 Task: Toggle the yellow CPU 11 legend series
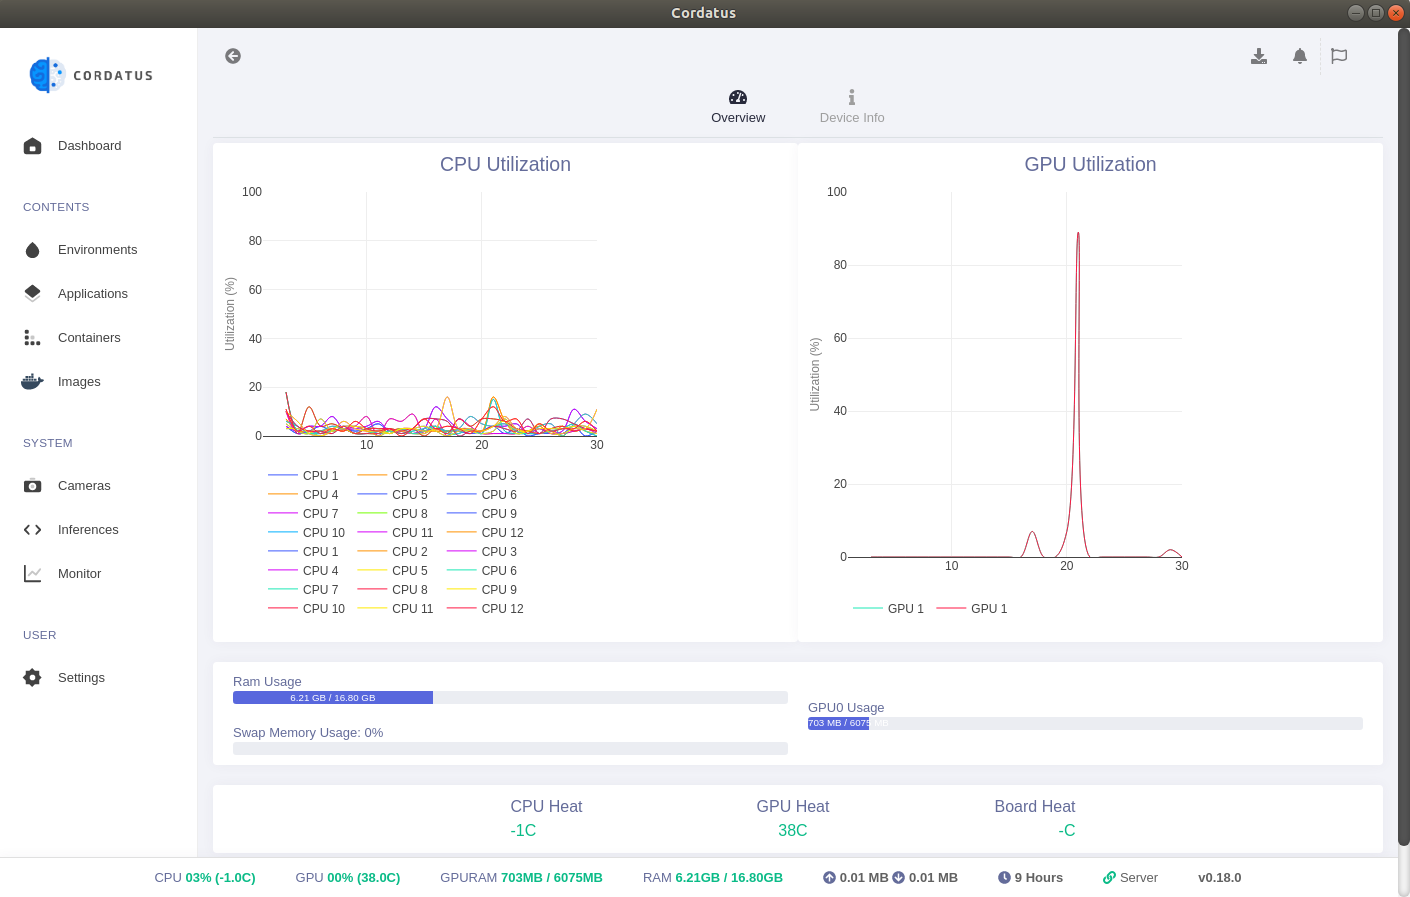(x=396, y=609)
